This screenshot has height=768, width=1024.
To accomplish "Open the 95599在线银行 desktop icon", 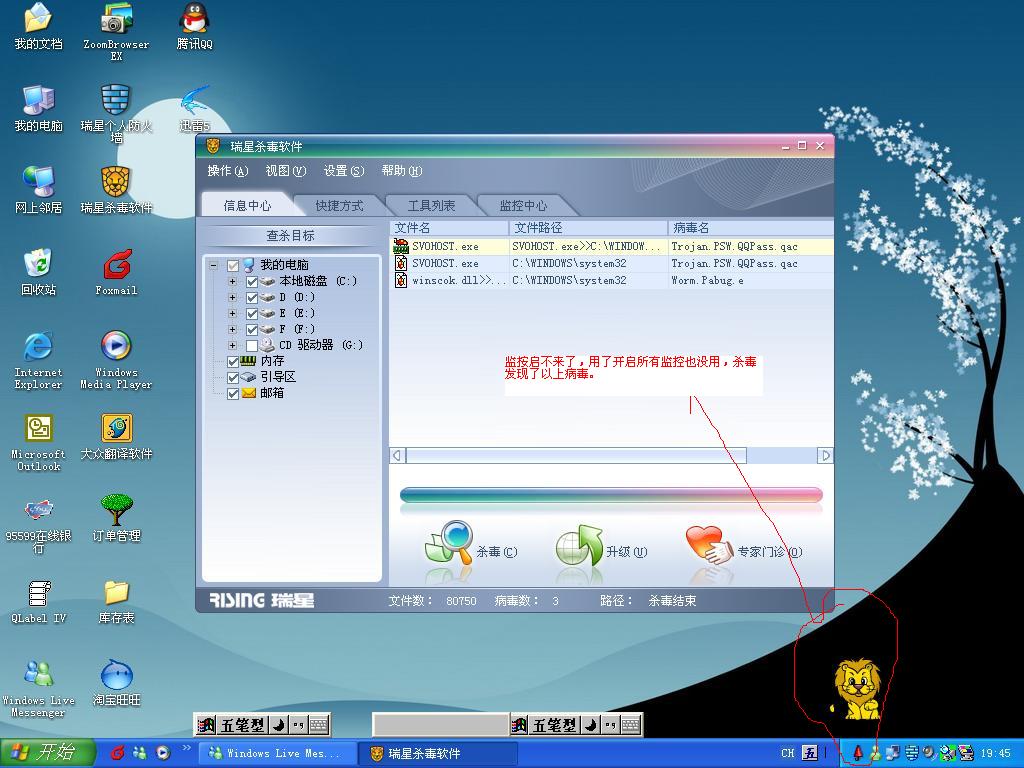I will coord(39,524).
